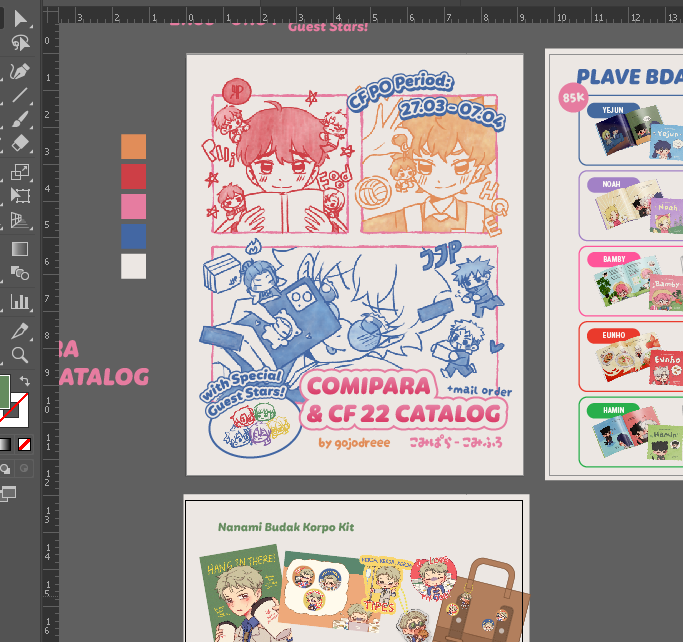Click the 'YEJUN' label
683x642 pixels.
613,110
